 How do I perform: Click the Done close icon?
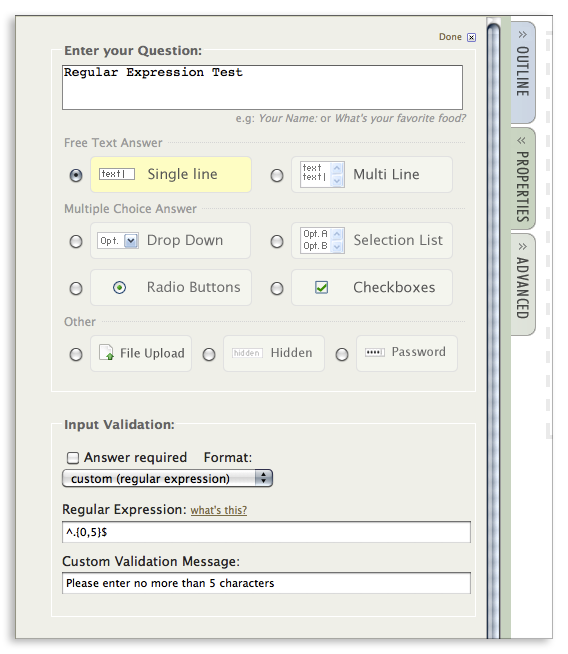(x=471, y=38)
